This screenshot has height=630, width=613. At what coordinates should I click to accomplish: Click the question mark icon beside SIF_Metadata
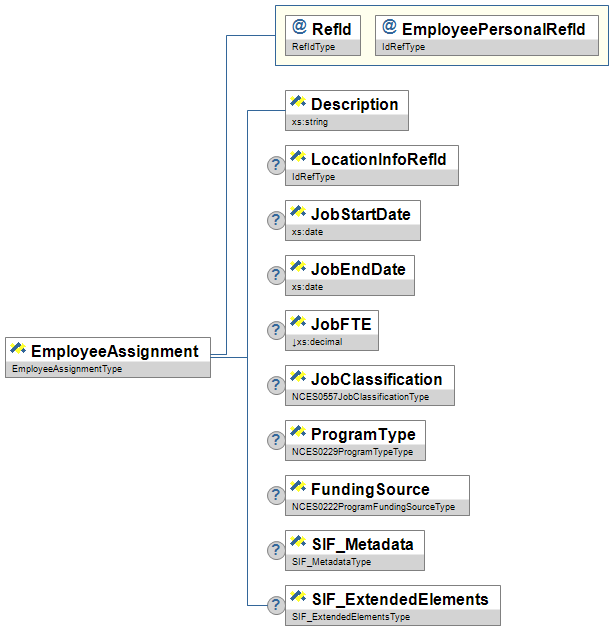point(275,551)
